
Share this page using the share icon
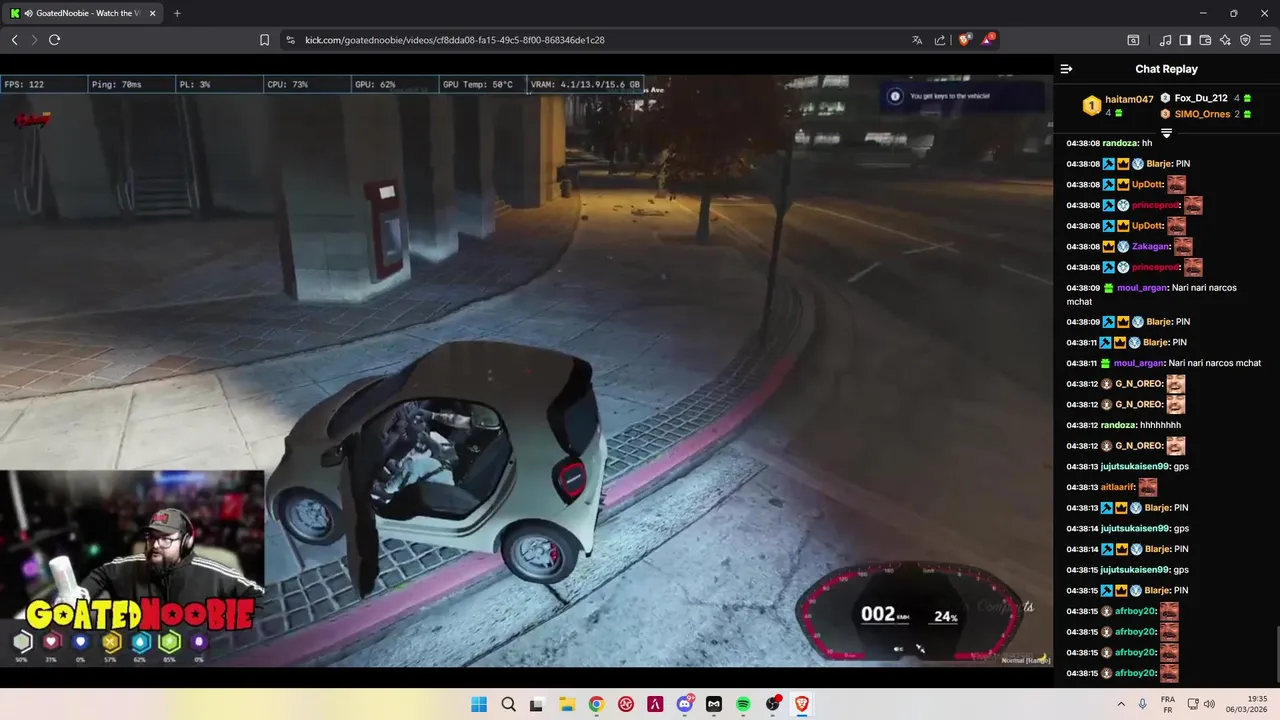940,40
